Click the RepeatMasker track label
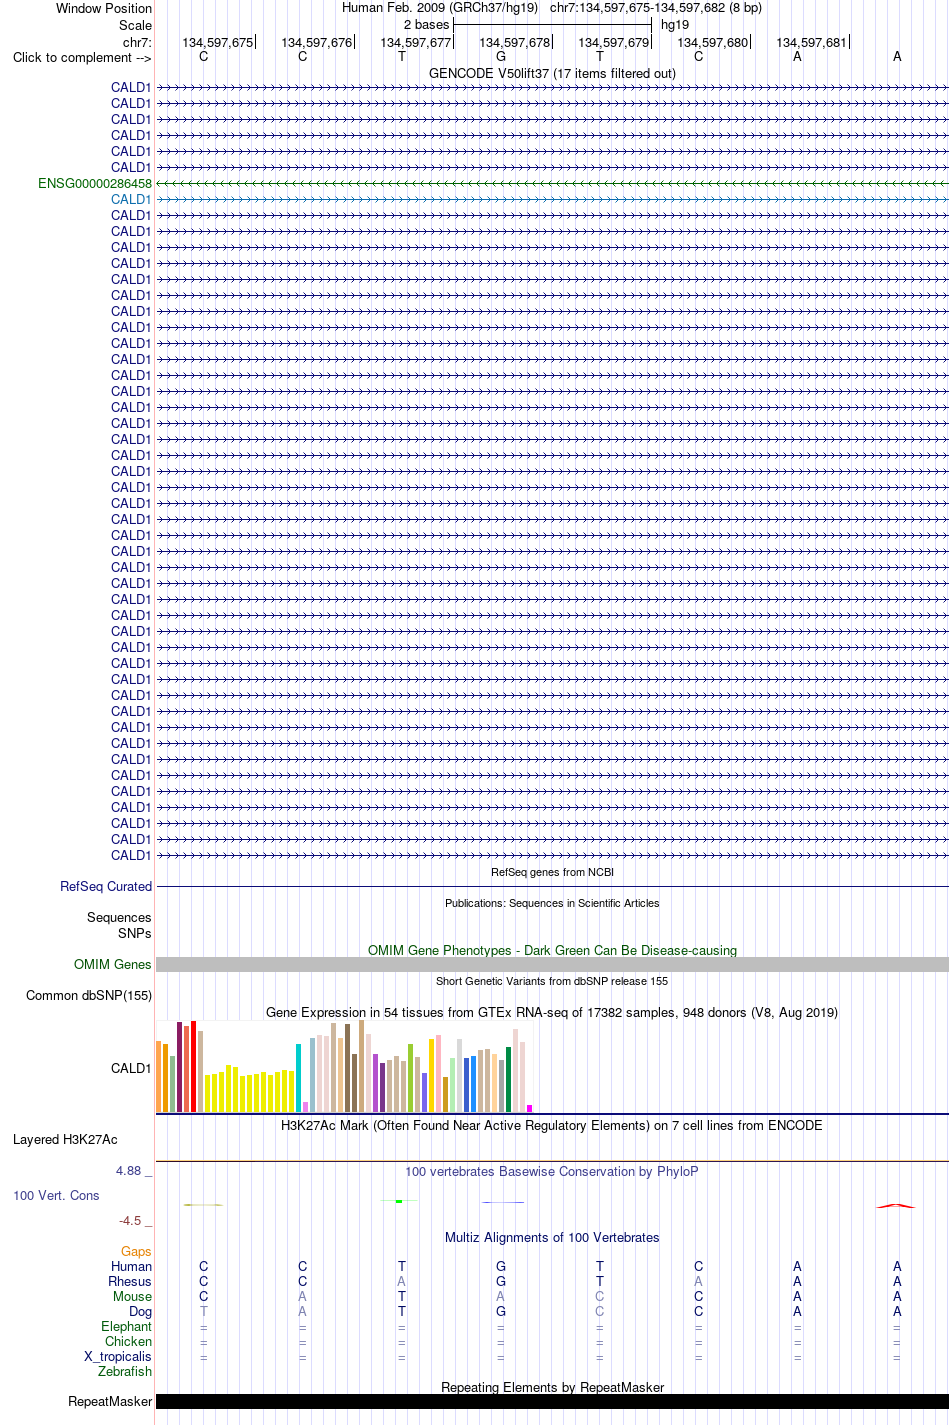 [110, 1401]
